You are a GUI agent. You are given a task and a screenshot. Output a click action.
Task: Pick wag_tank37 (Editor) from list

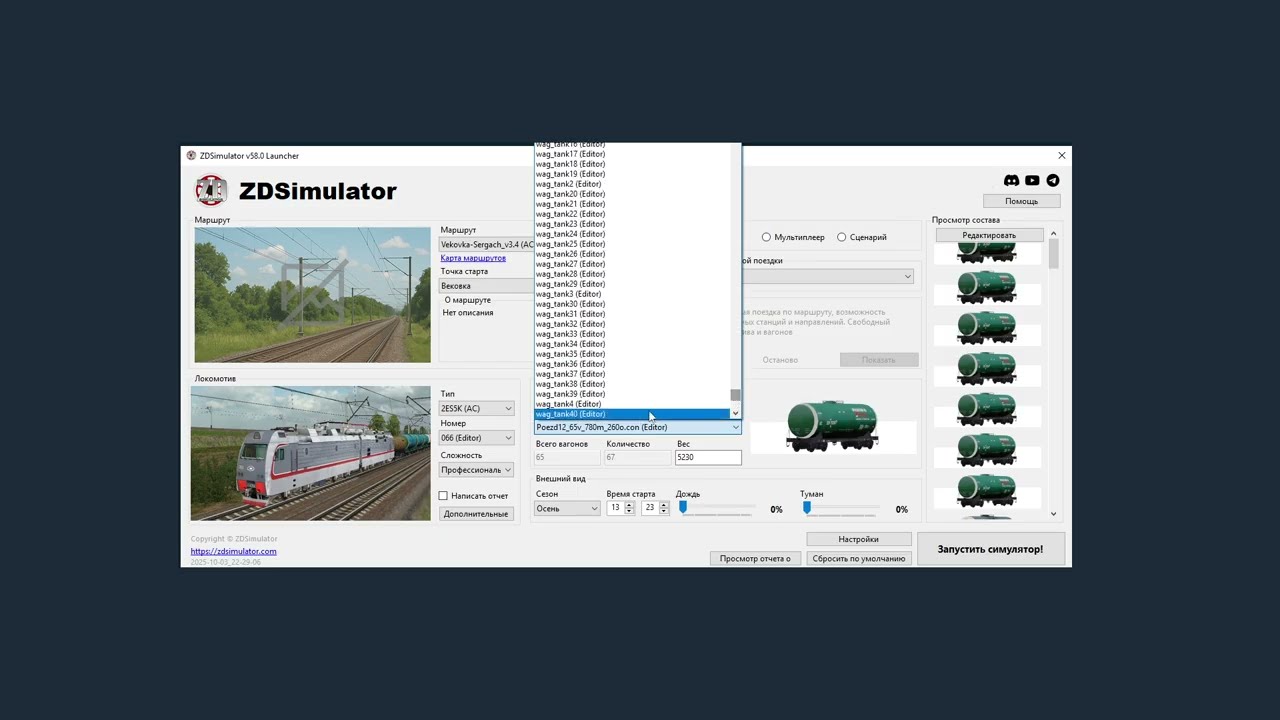(x=632, y=374)
